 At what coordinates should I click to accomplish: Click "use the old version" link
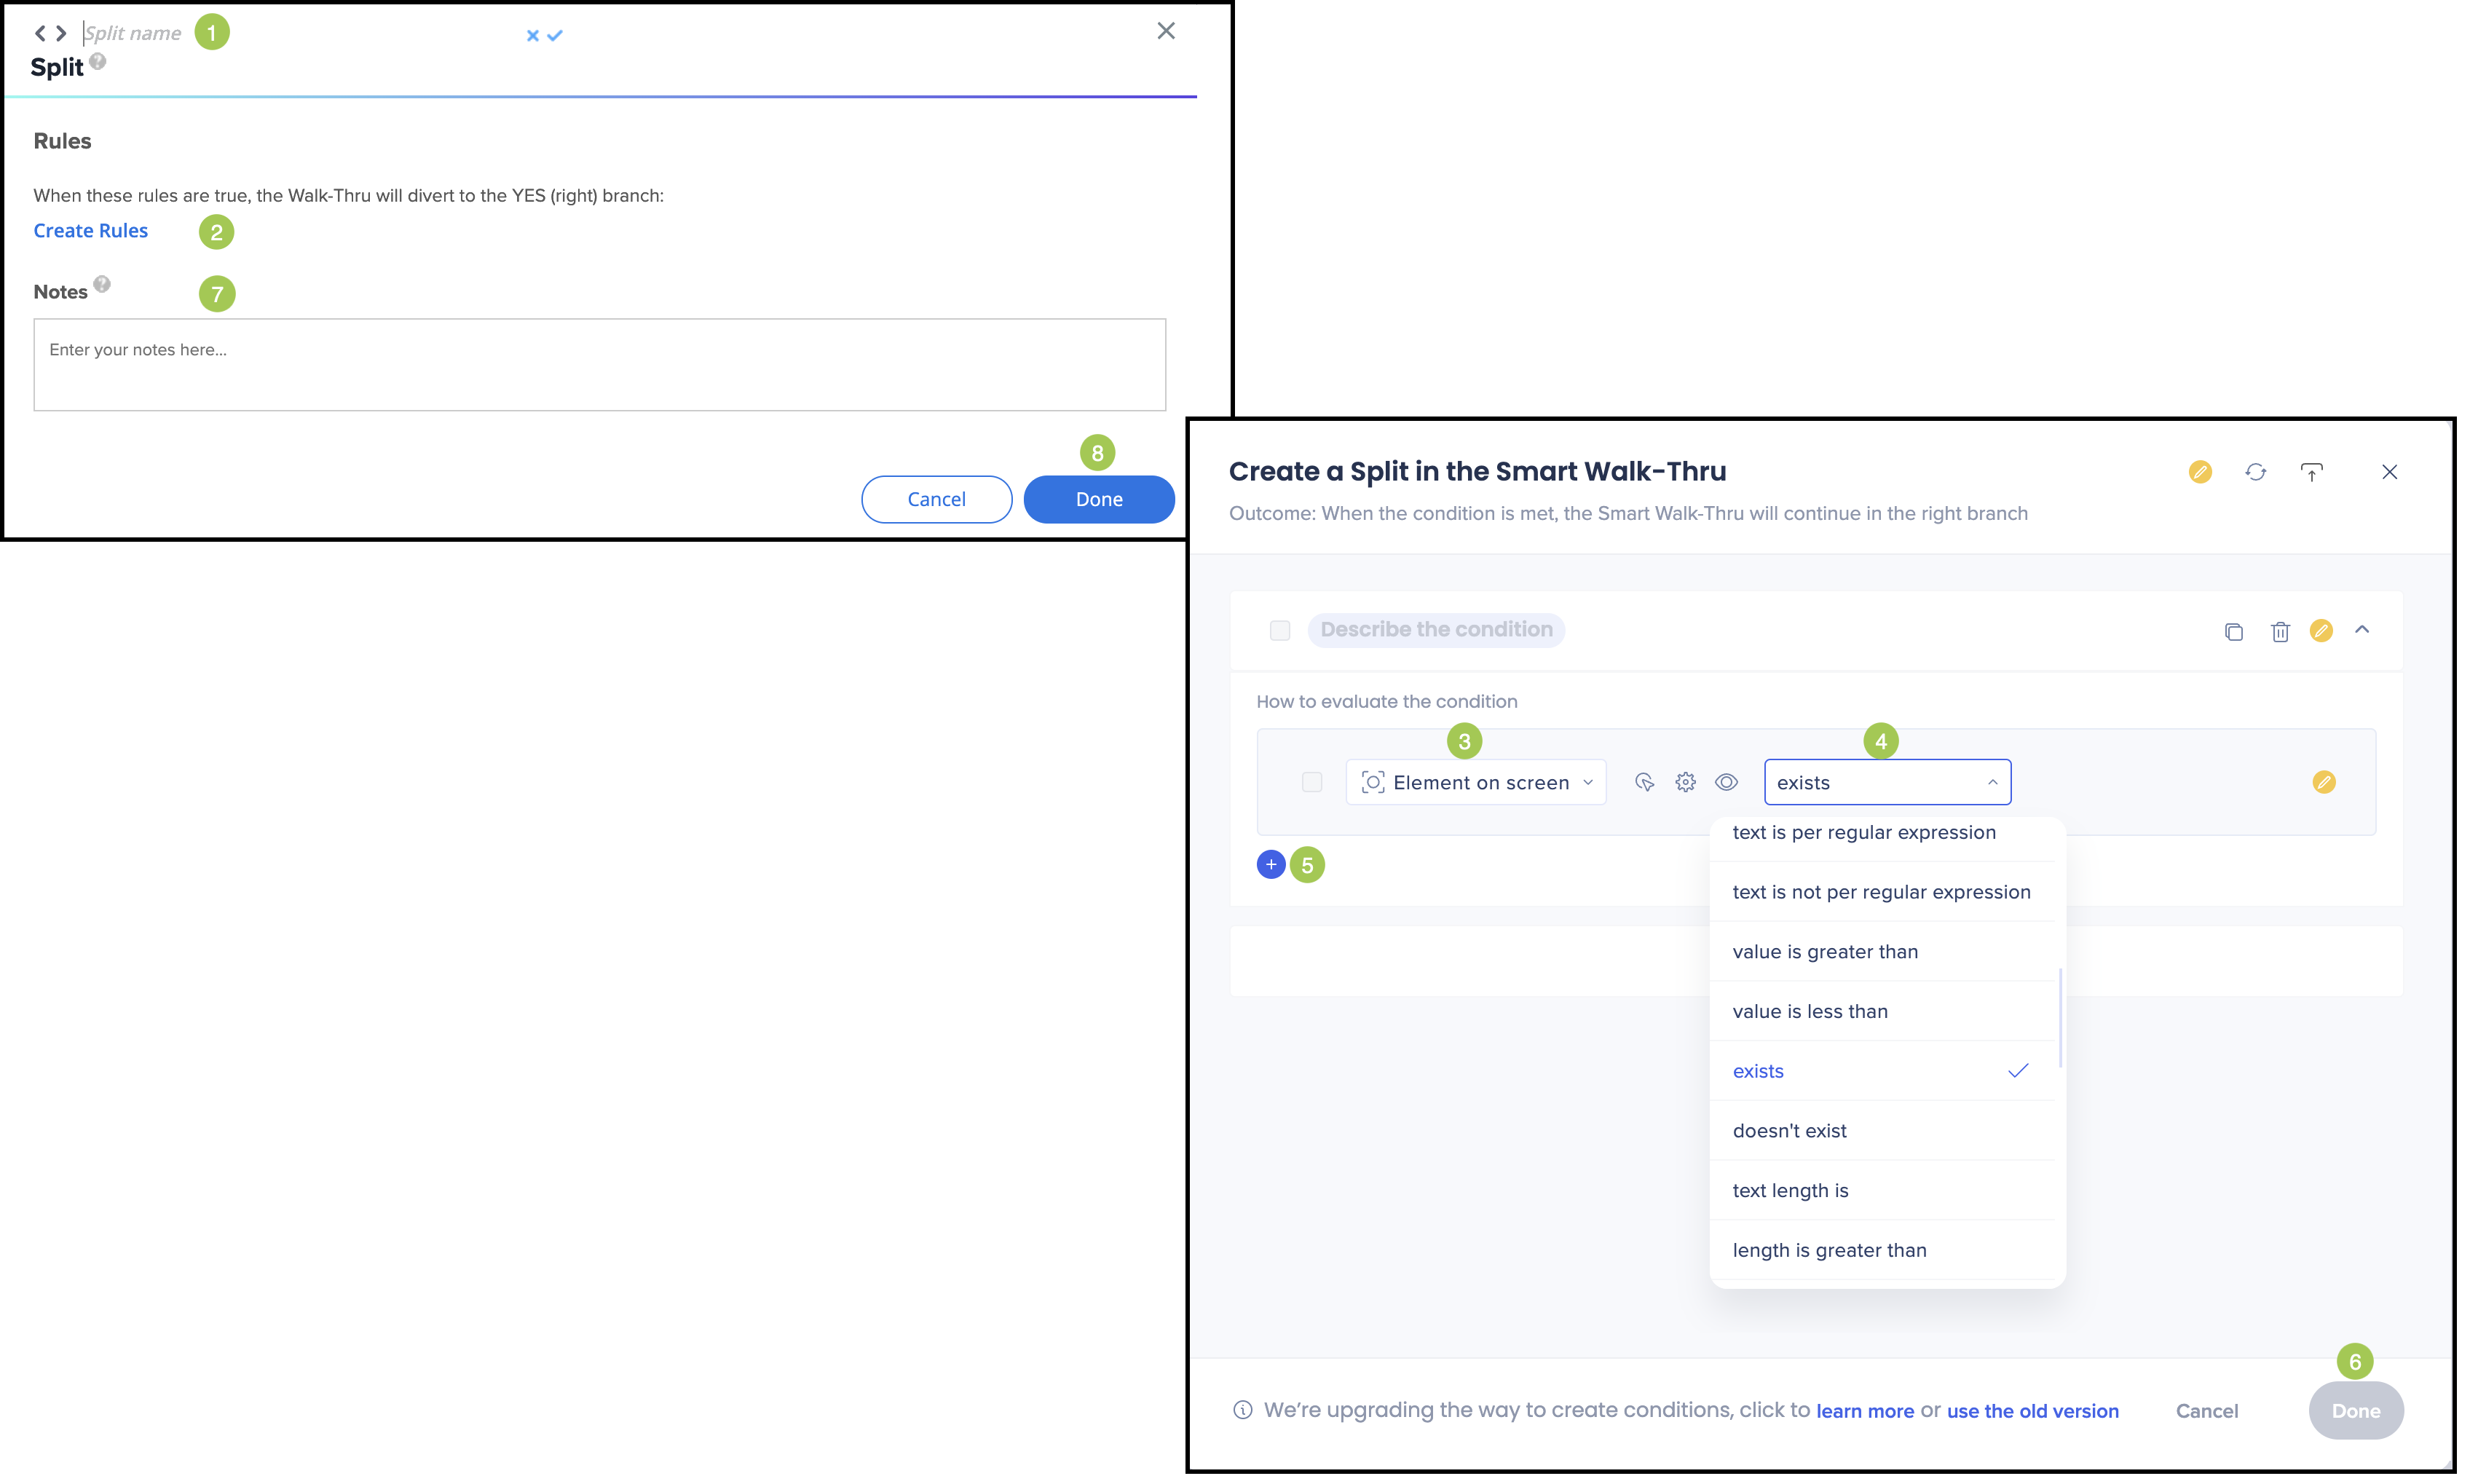(2032, 1410)
